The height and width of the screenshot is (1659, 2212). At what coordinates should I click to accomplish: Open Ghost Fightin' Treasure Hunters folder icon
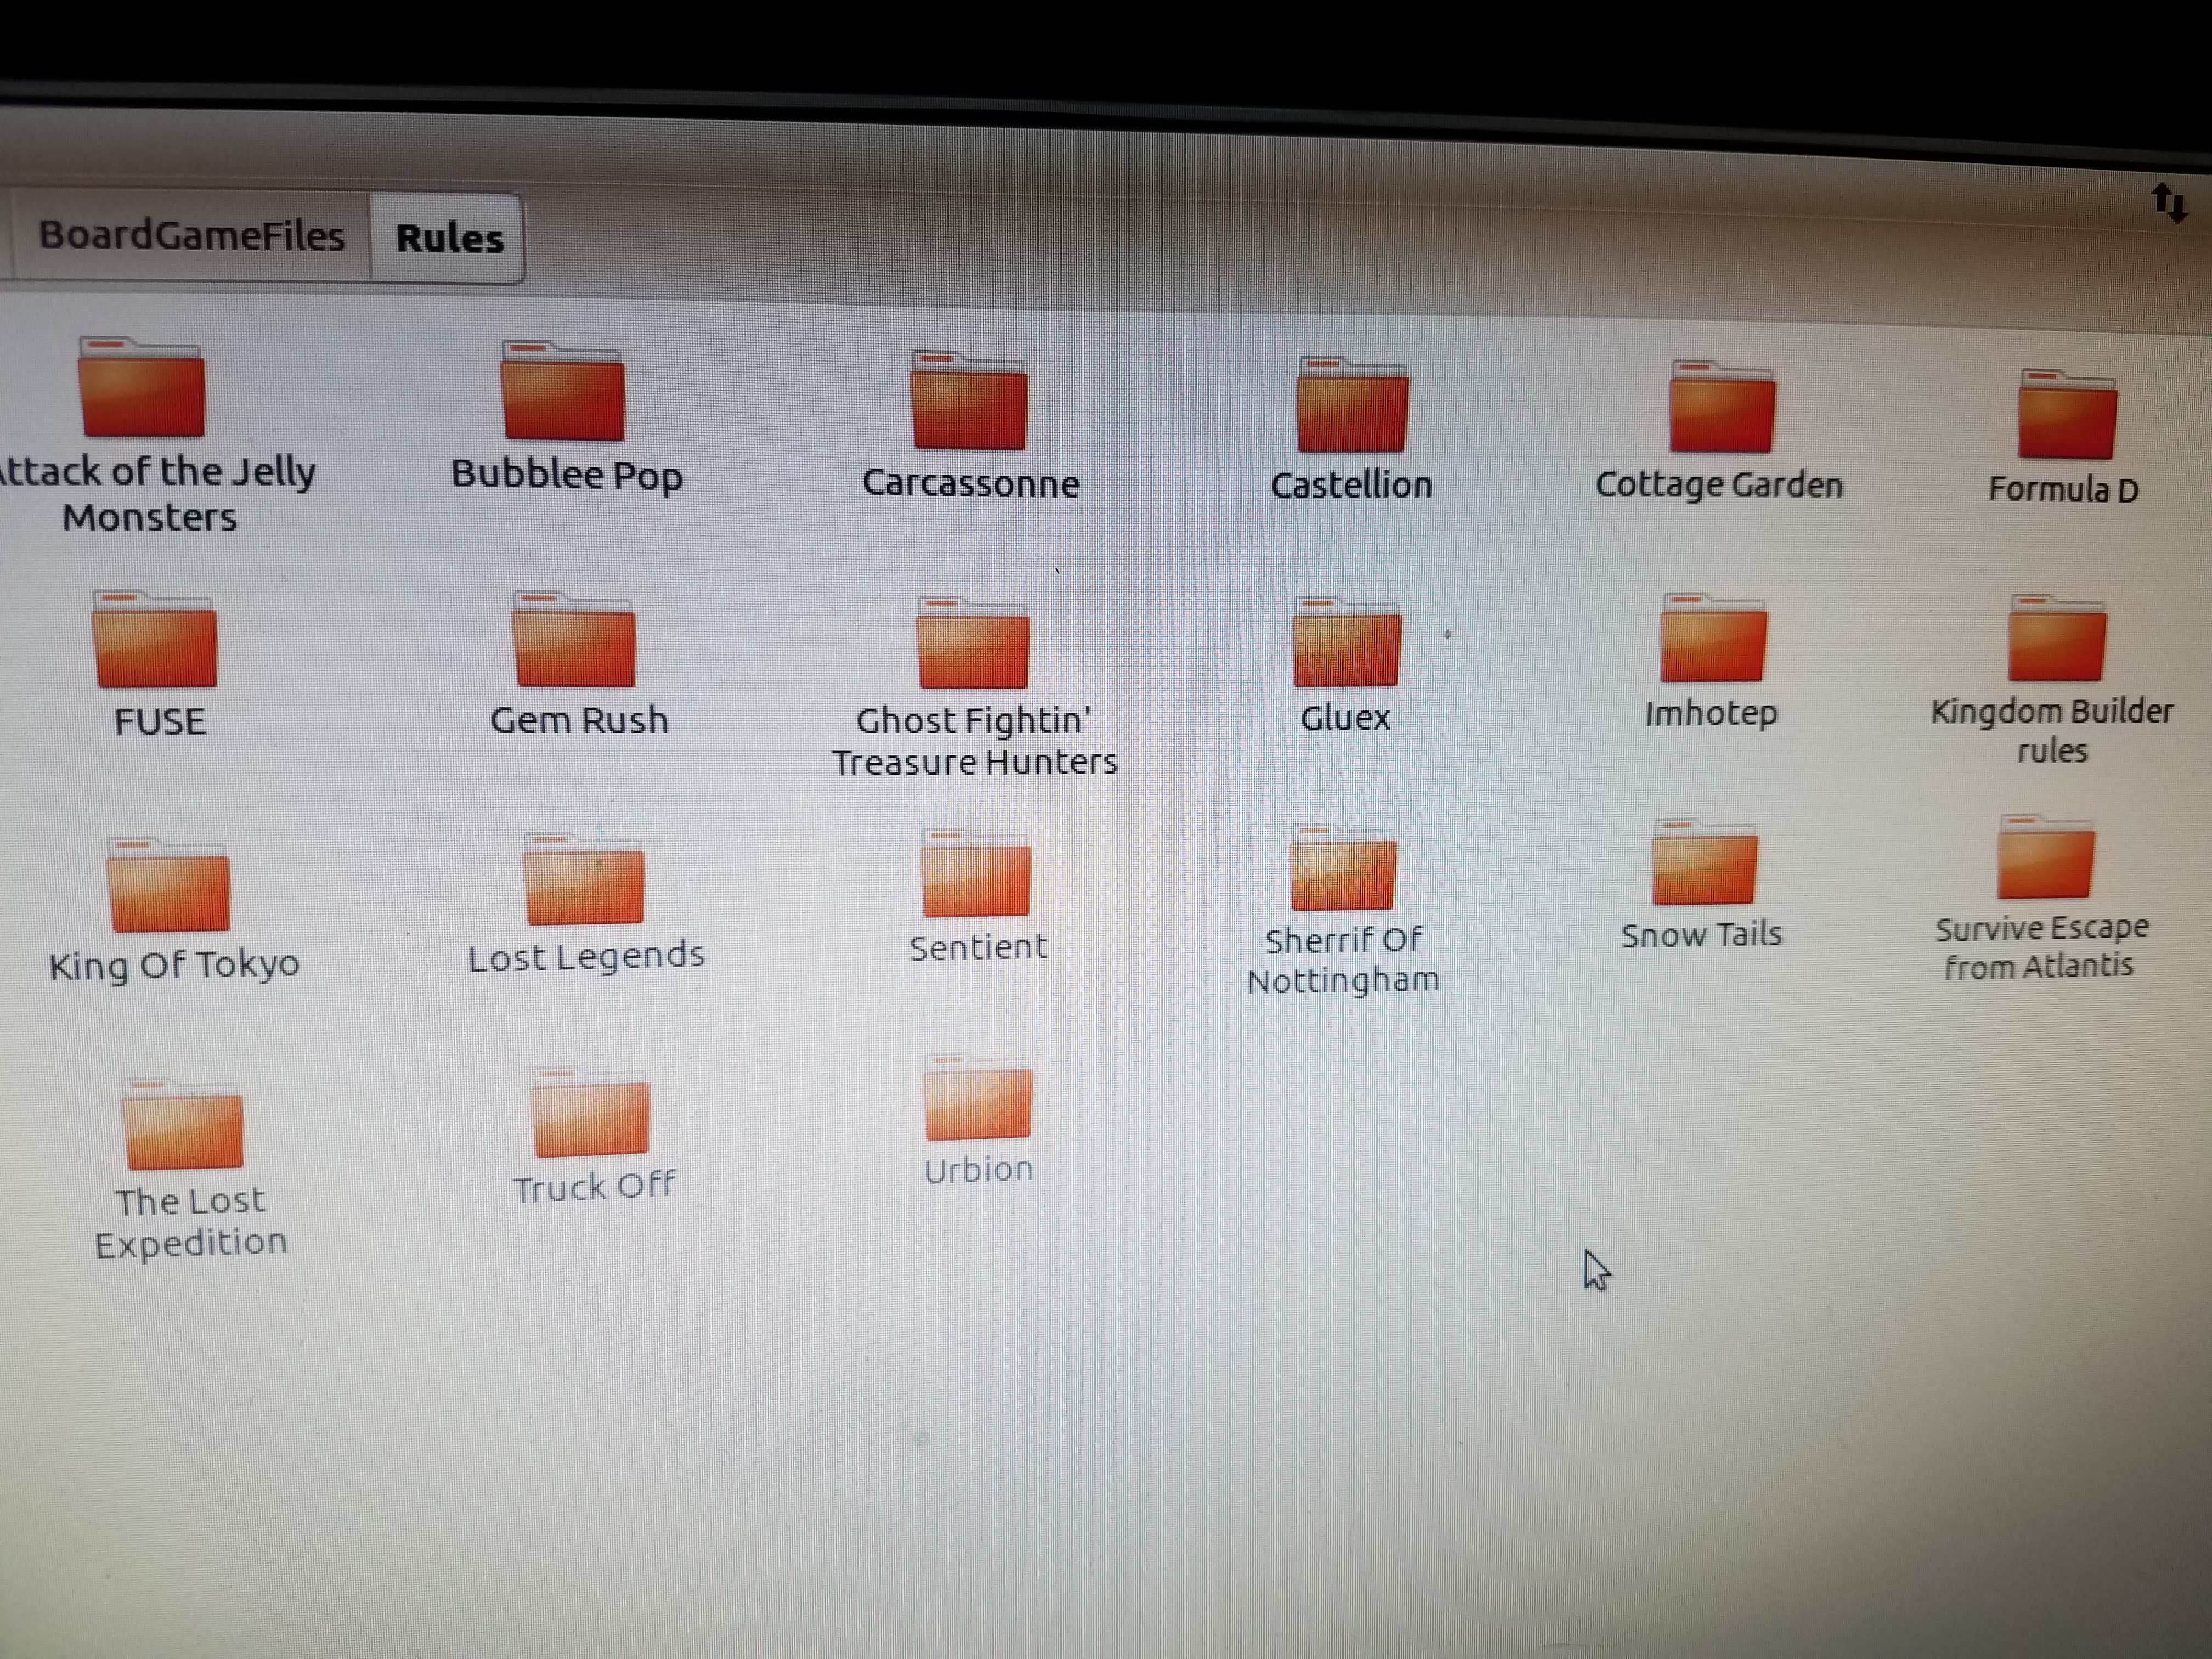tap(972, 643)
